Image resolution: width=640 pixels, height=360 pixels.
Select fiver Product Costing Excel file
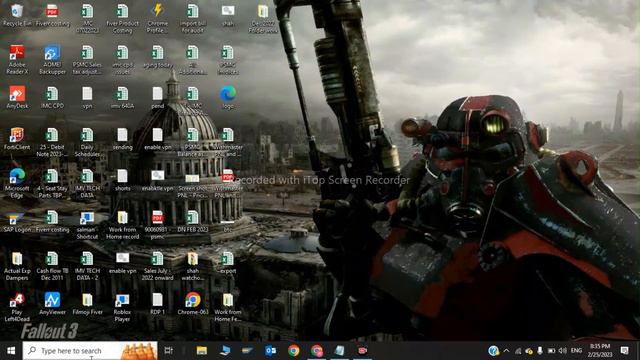point(122,18)
